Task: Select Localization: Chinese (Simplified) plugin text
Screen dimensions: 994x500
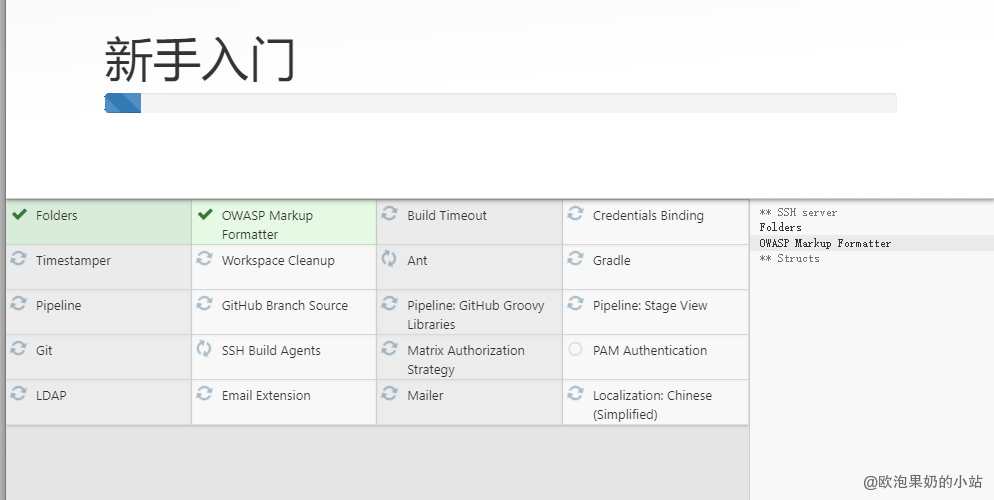Action: click(652, 405)
